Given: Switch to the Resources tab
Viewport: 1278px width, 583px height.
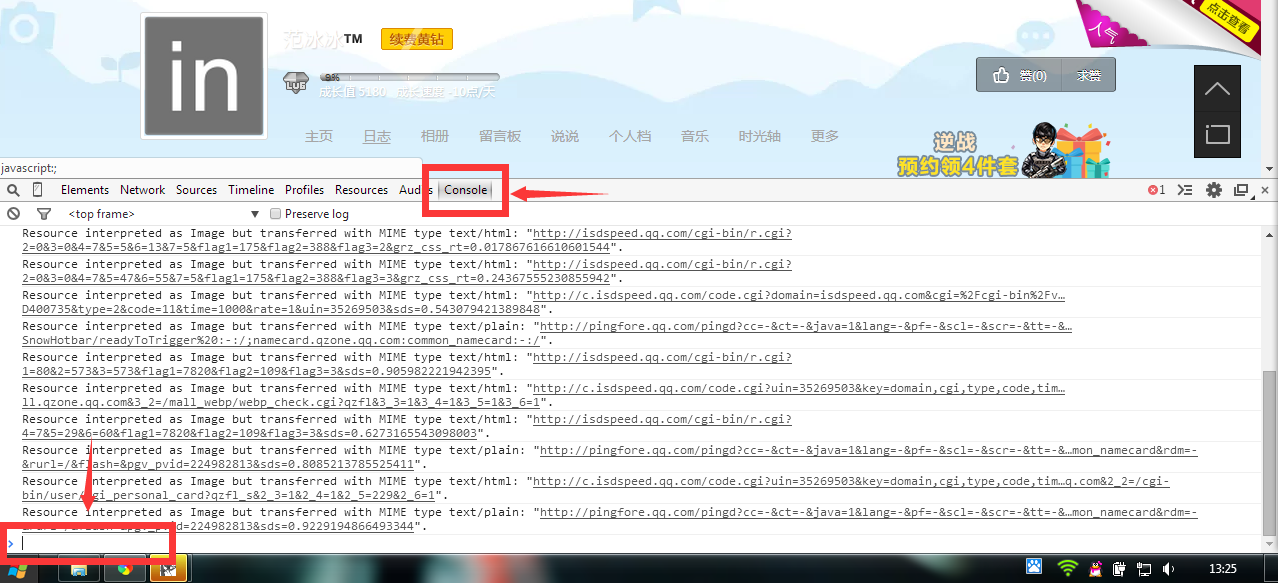Looking at the screenshot, I should click(361, 190).
